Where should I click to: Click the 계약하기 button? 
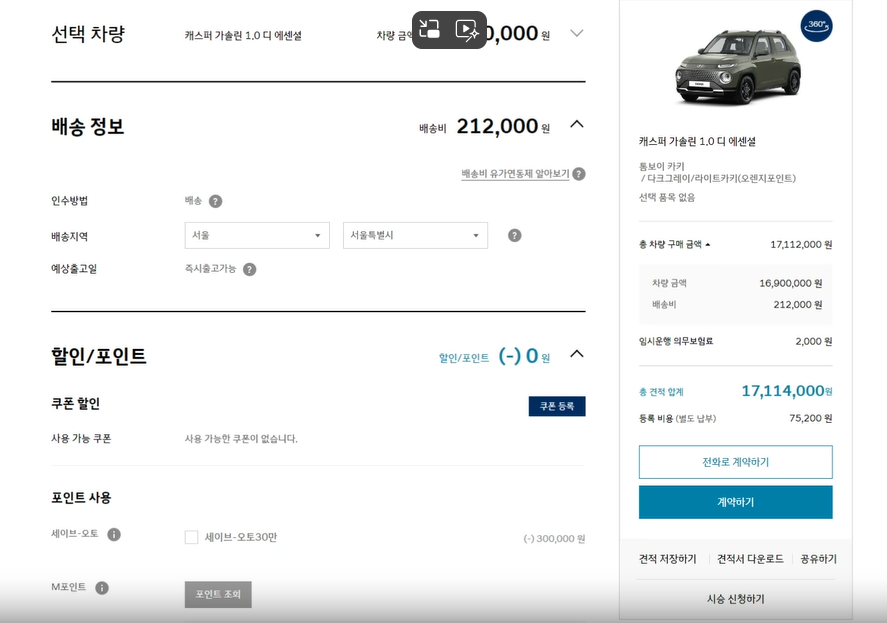tap(735, 502)
